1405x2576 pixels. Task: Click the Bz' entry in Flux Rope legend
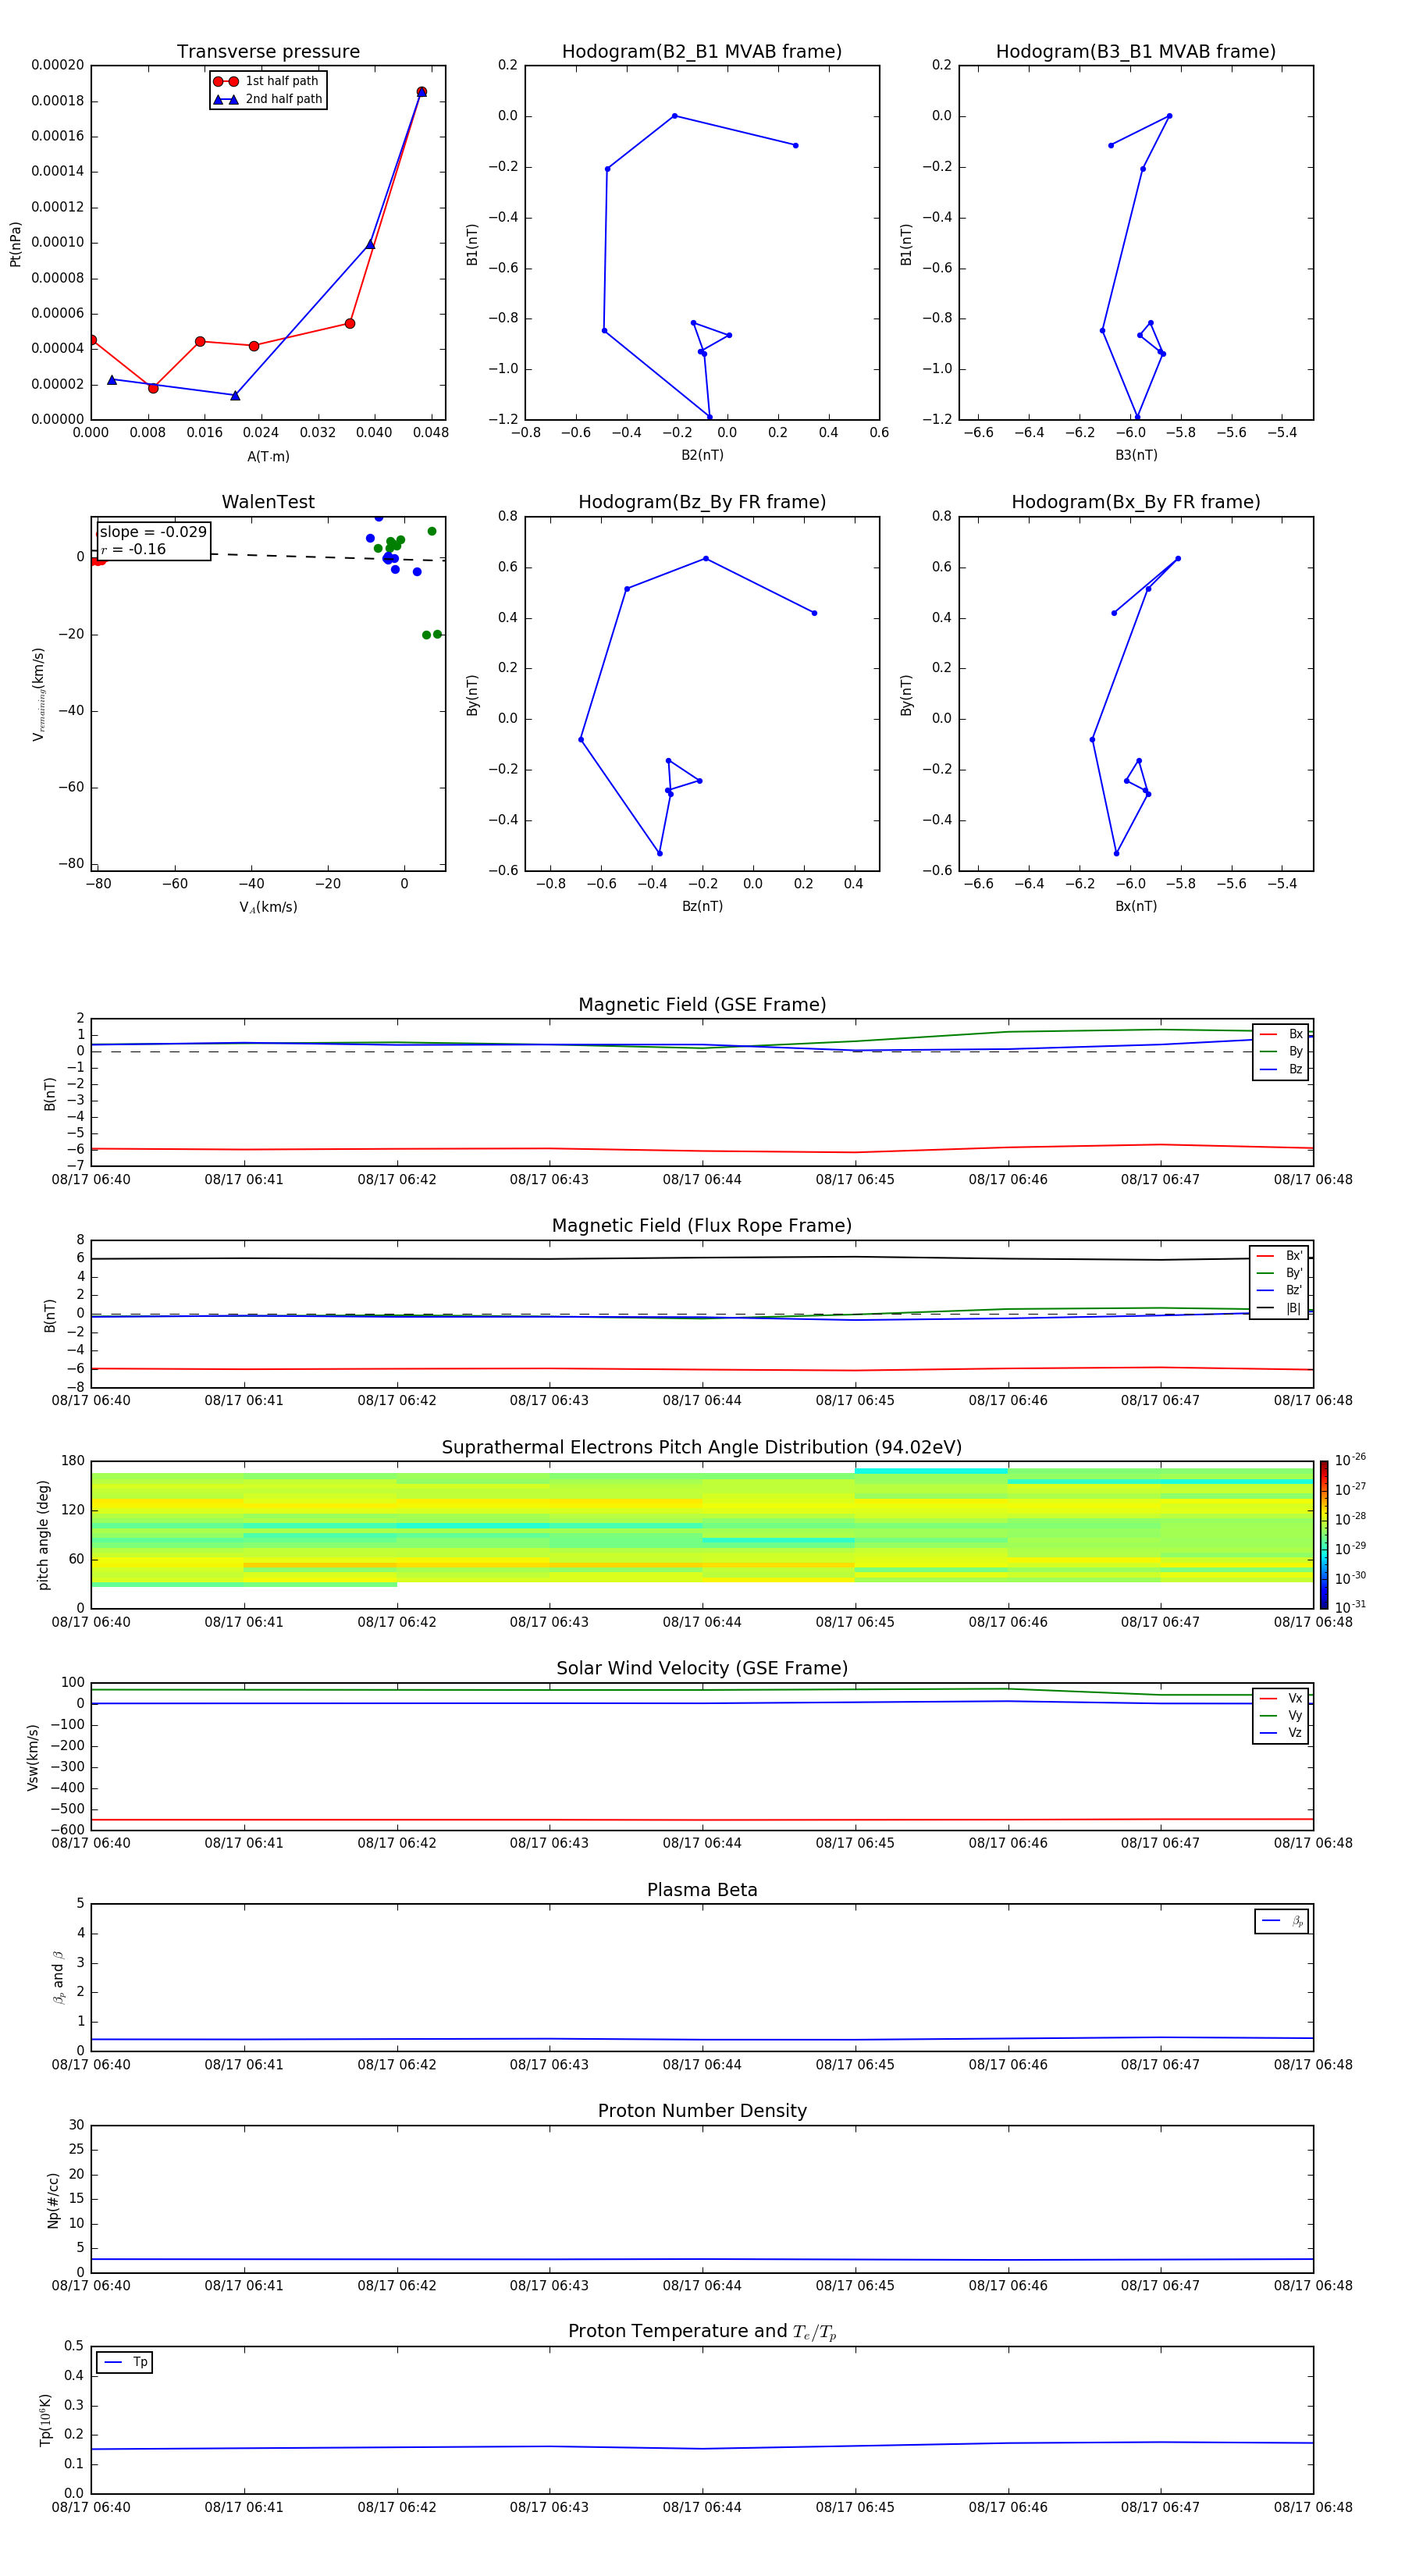click(1279, 1290)
